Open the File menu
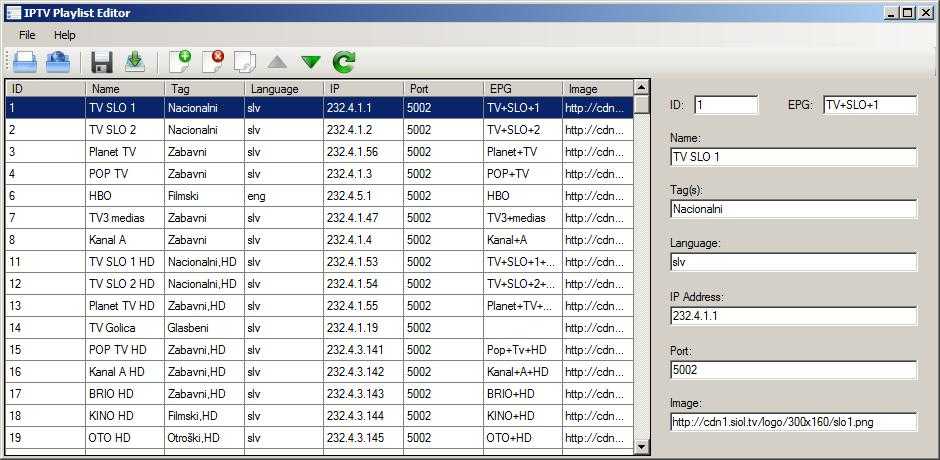940x460 pixels. tap(27, 35)
